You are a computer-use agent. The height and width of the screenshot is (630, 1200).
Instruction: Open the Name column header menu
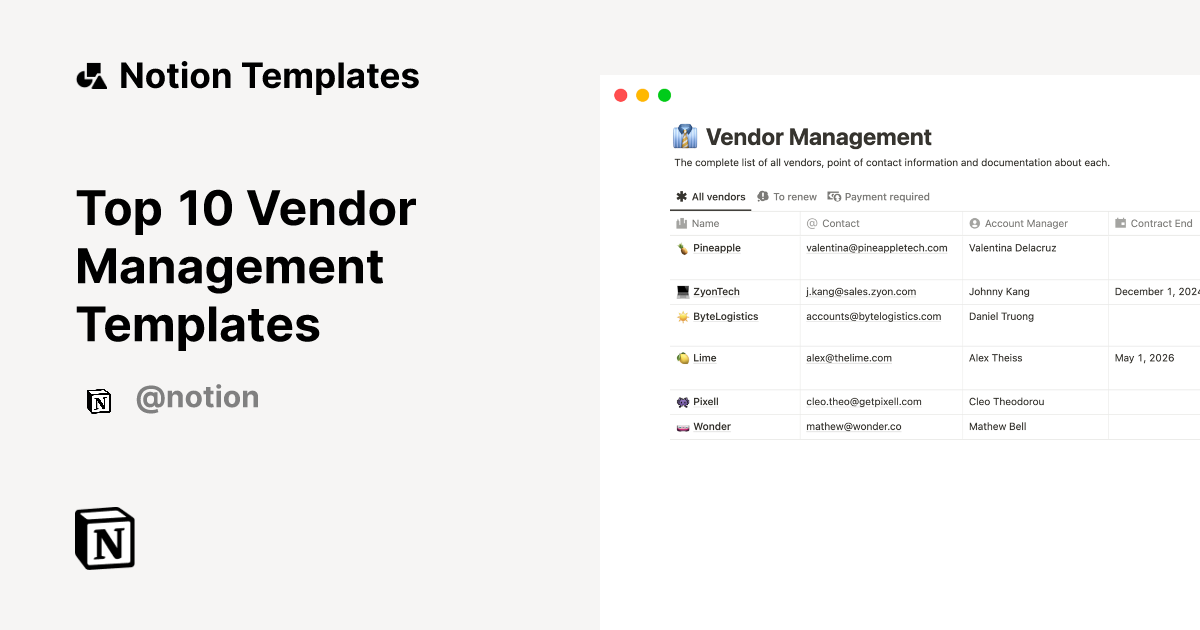[705, 223]
